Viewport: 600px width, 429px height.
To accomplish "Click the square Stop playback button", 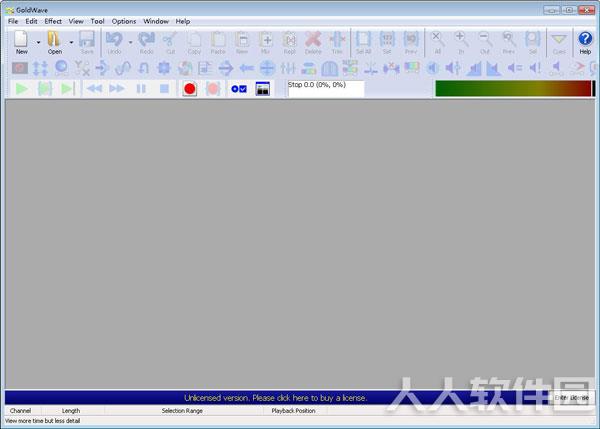I will (164, 89).
